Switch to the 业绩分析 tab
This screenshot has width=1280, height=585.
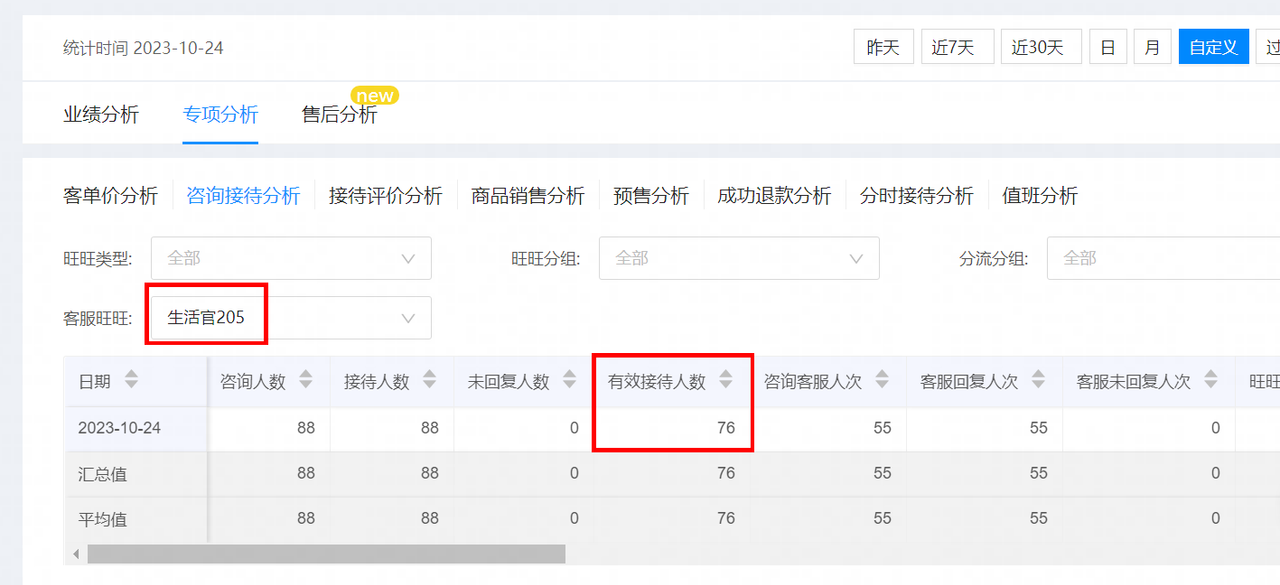click(101, 114)
